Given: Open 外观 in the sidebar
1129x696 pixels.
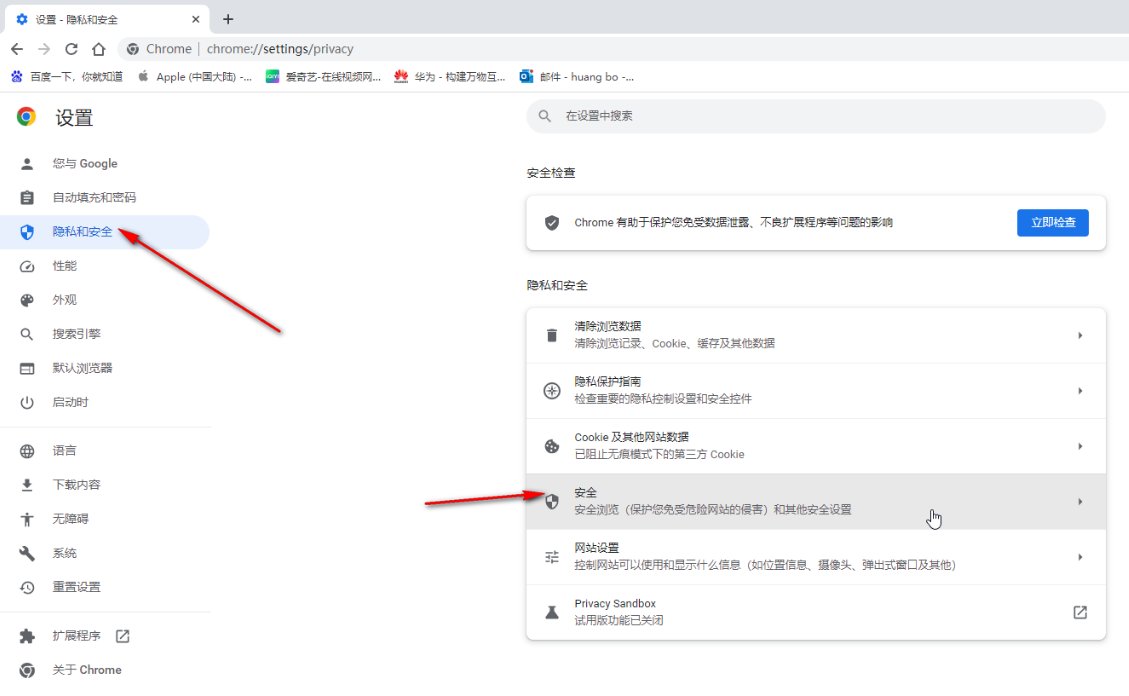Looking at the screenshot, I should coord(104,300).
